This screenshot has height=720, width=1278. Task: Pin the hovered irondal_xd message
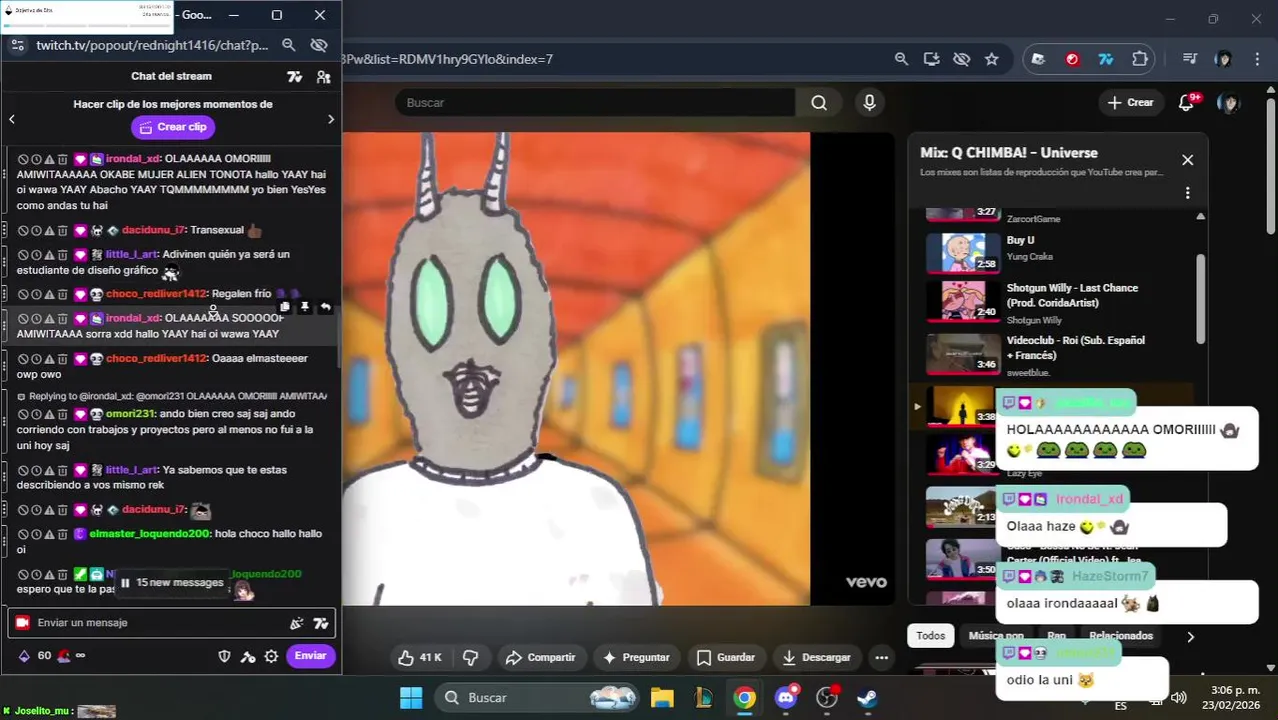coord(305,308)
